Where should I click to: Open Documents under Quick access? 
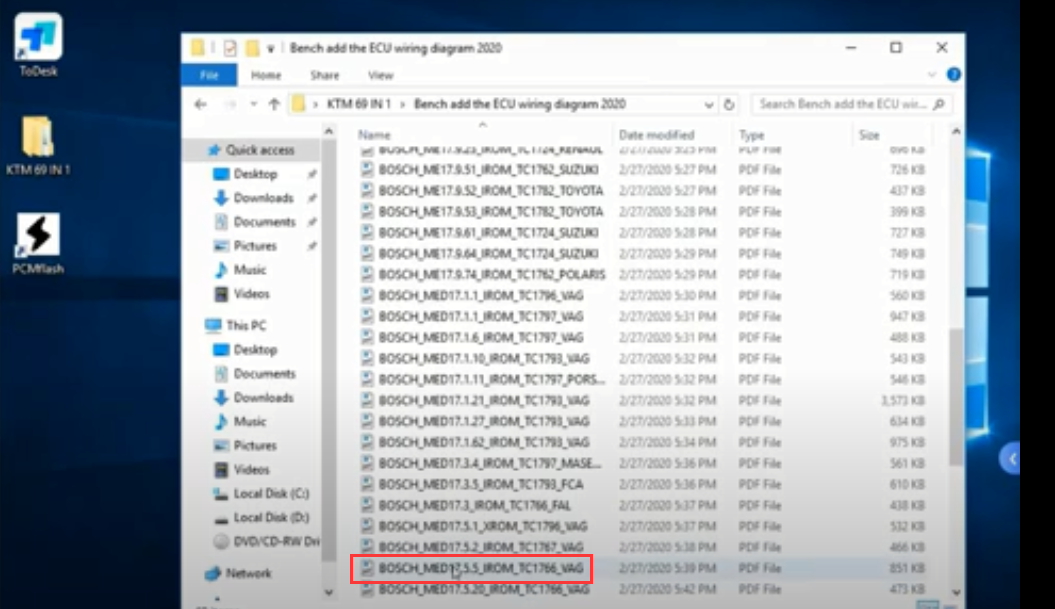264,222
